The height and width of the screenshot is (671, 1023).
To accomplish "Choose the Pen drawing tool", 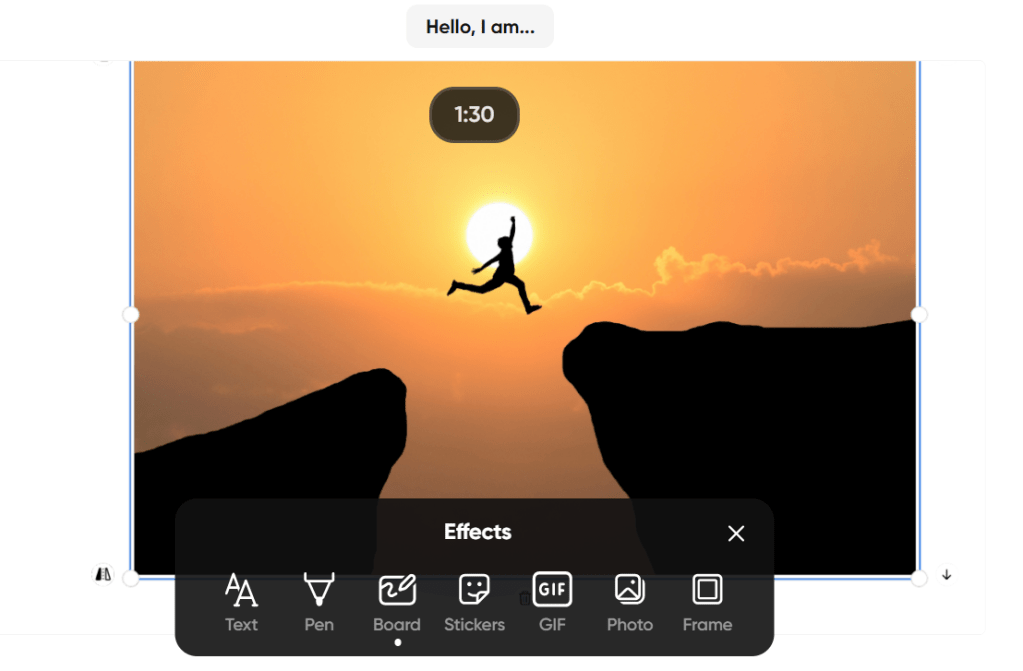I will [318, 603].
